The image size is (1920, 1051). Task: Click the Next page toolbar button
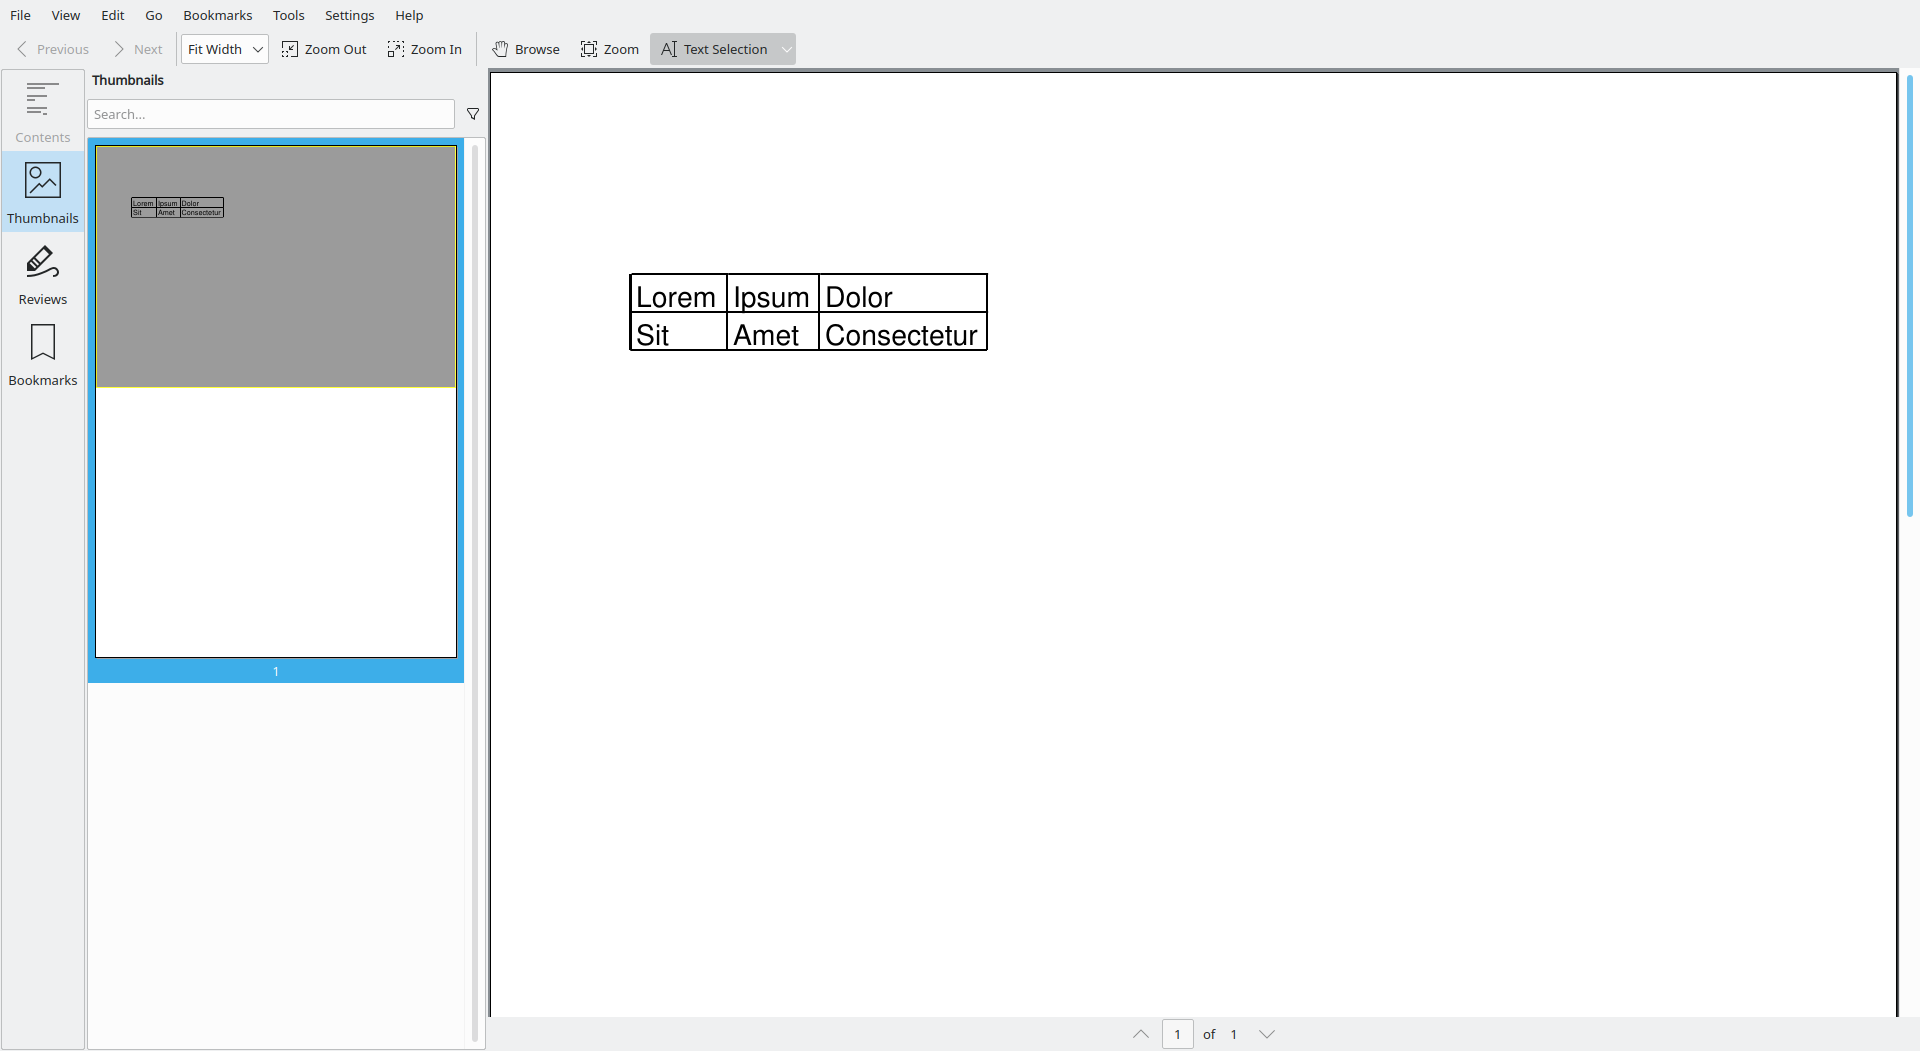[138, 49]
